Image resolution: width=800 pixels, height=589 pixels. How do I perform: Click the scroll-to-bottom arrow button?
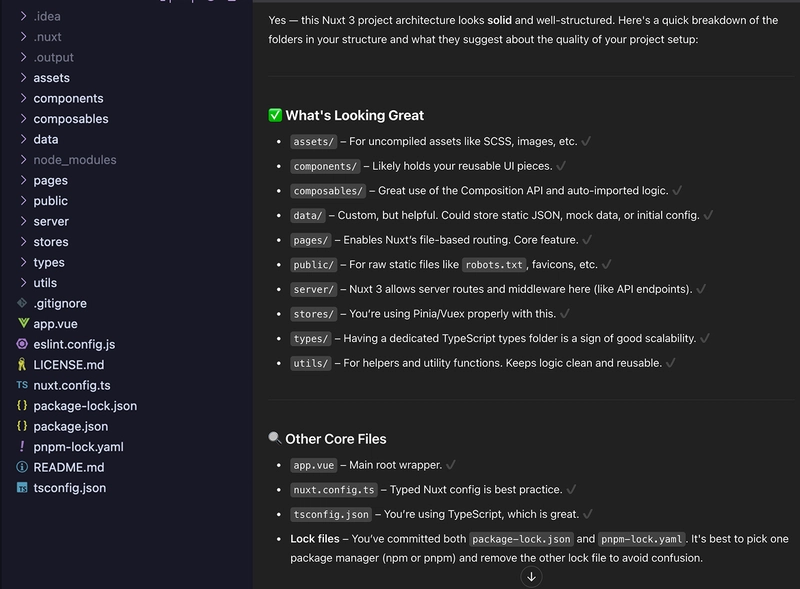[531, 577]
